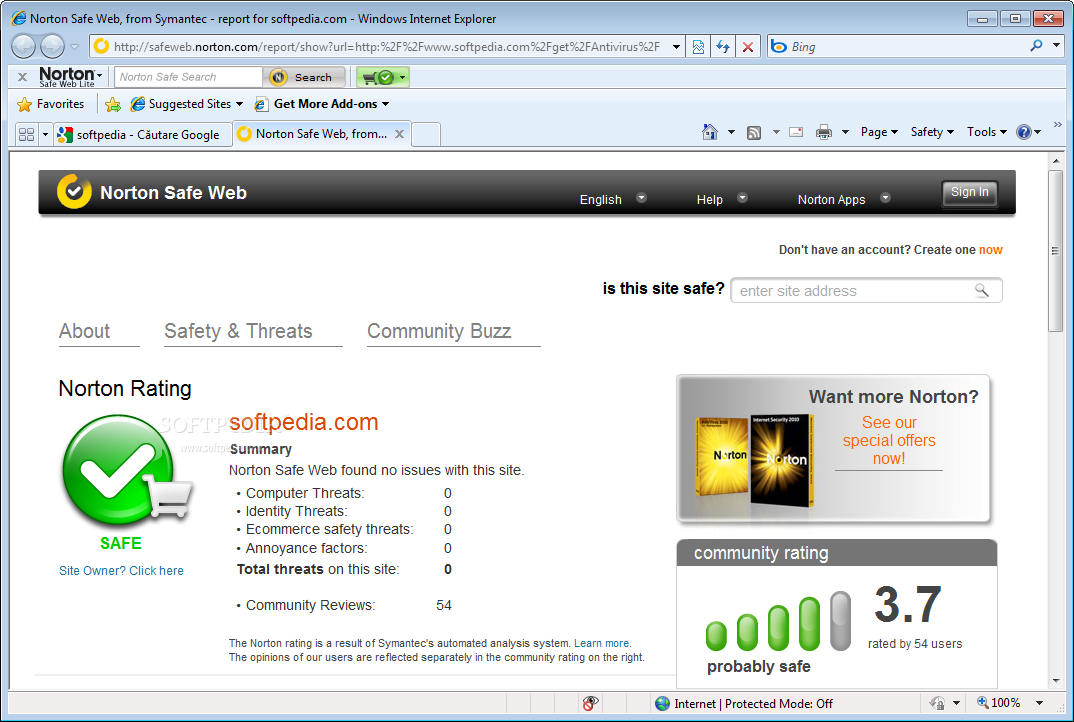This screenshot has height=722, width=1074.
Task: Click the Quick Tabs grid icon
Action: (x=27, y=134)
